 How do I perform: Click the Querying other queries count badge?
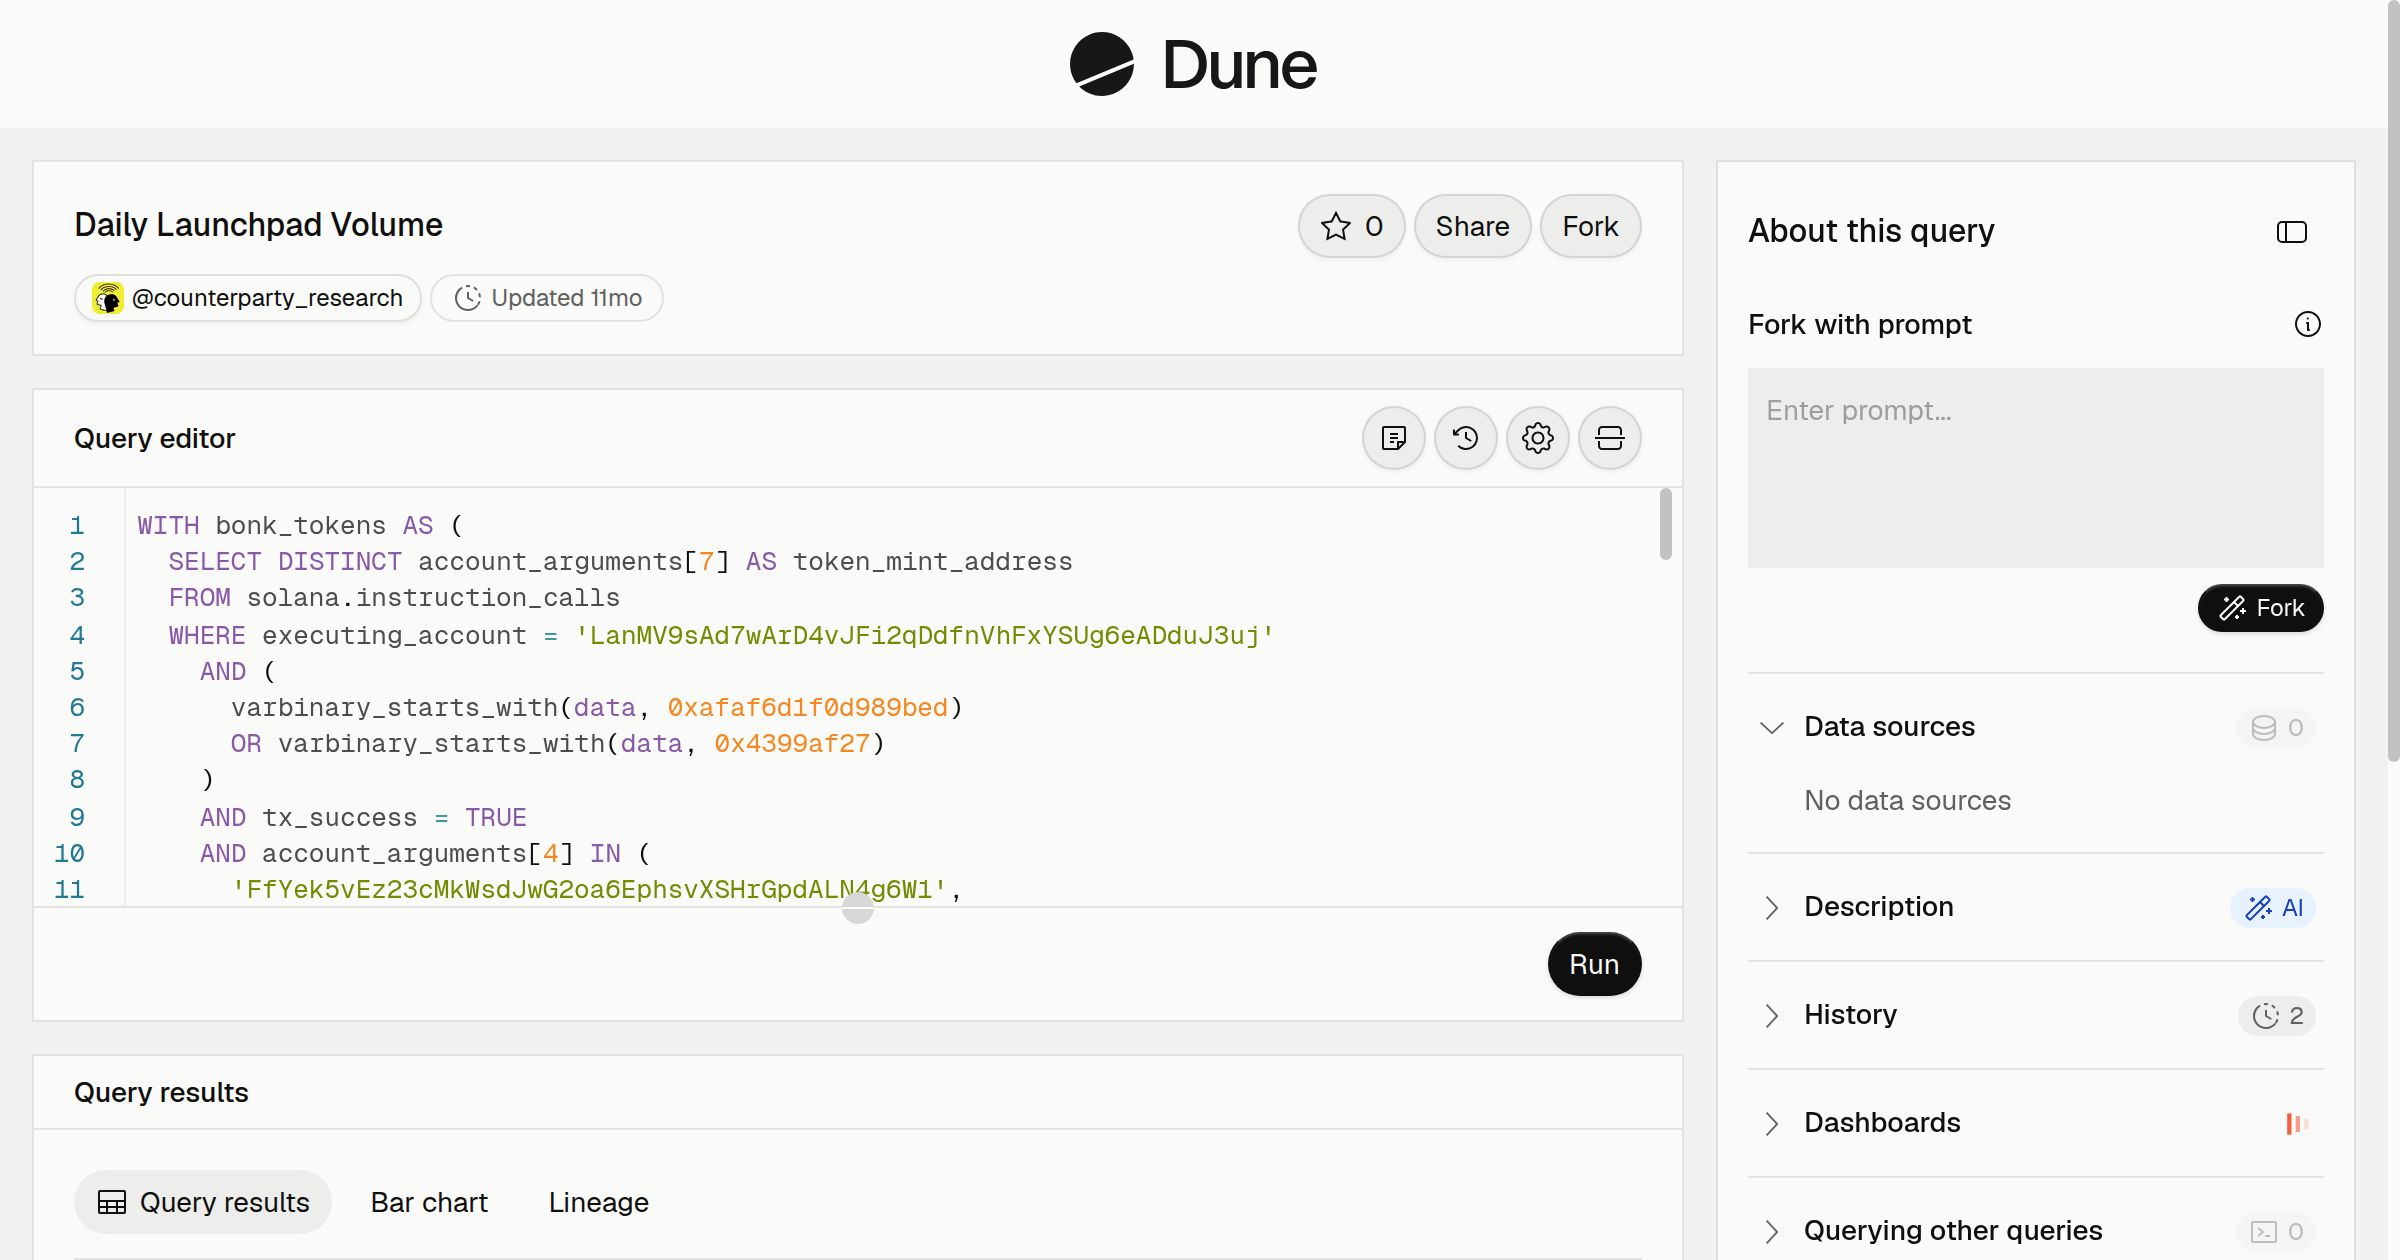click(x=2276, y=1232)
